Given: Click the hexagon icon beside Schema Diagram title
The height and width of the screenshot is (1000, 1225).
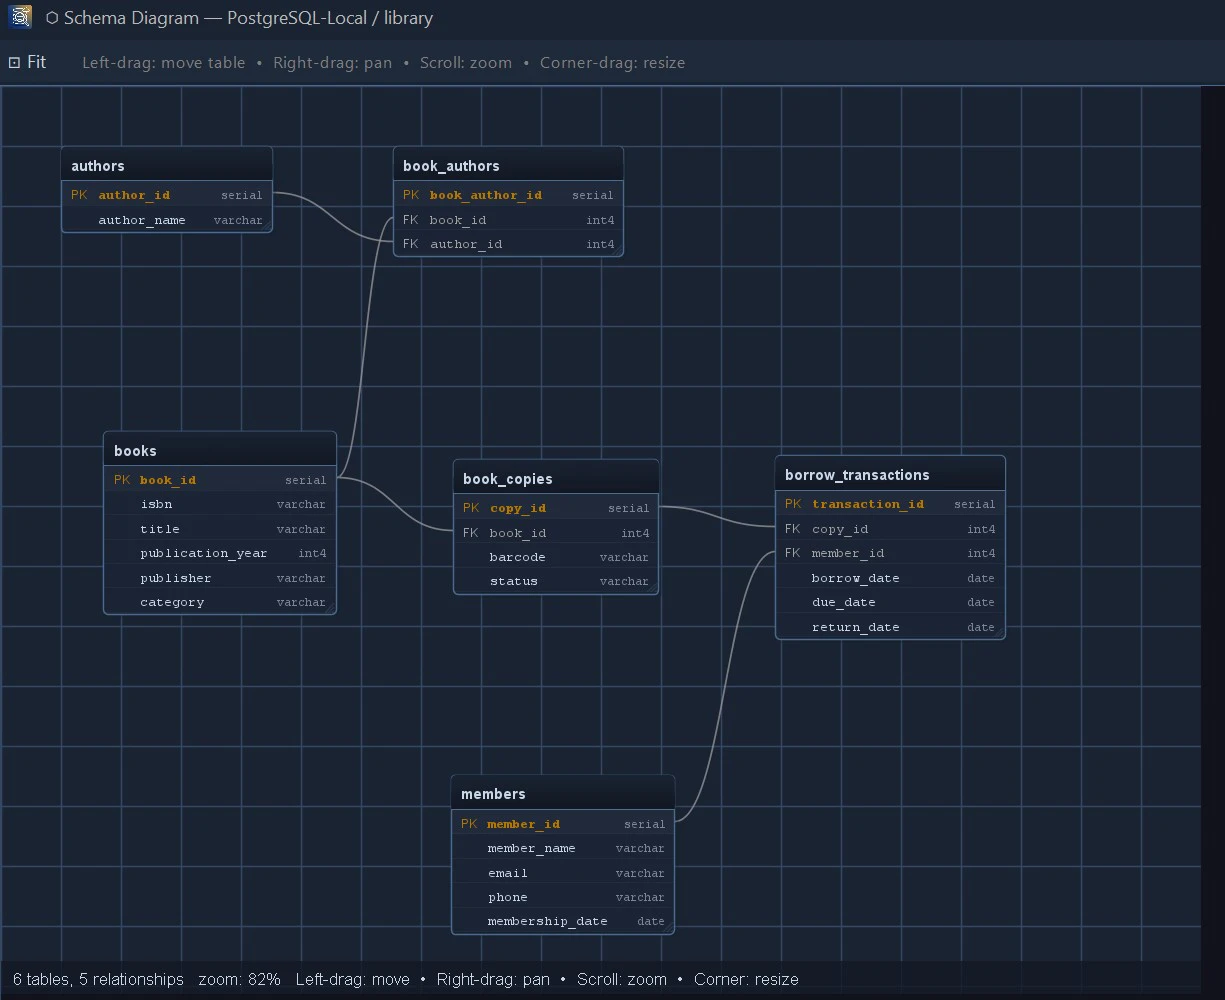Looking at the screenshot, I should point(55,17).
